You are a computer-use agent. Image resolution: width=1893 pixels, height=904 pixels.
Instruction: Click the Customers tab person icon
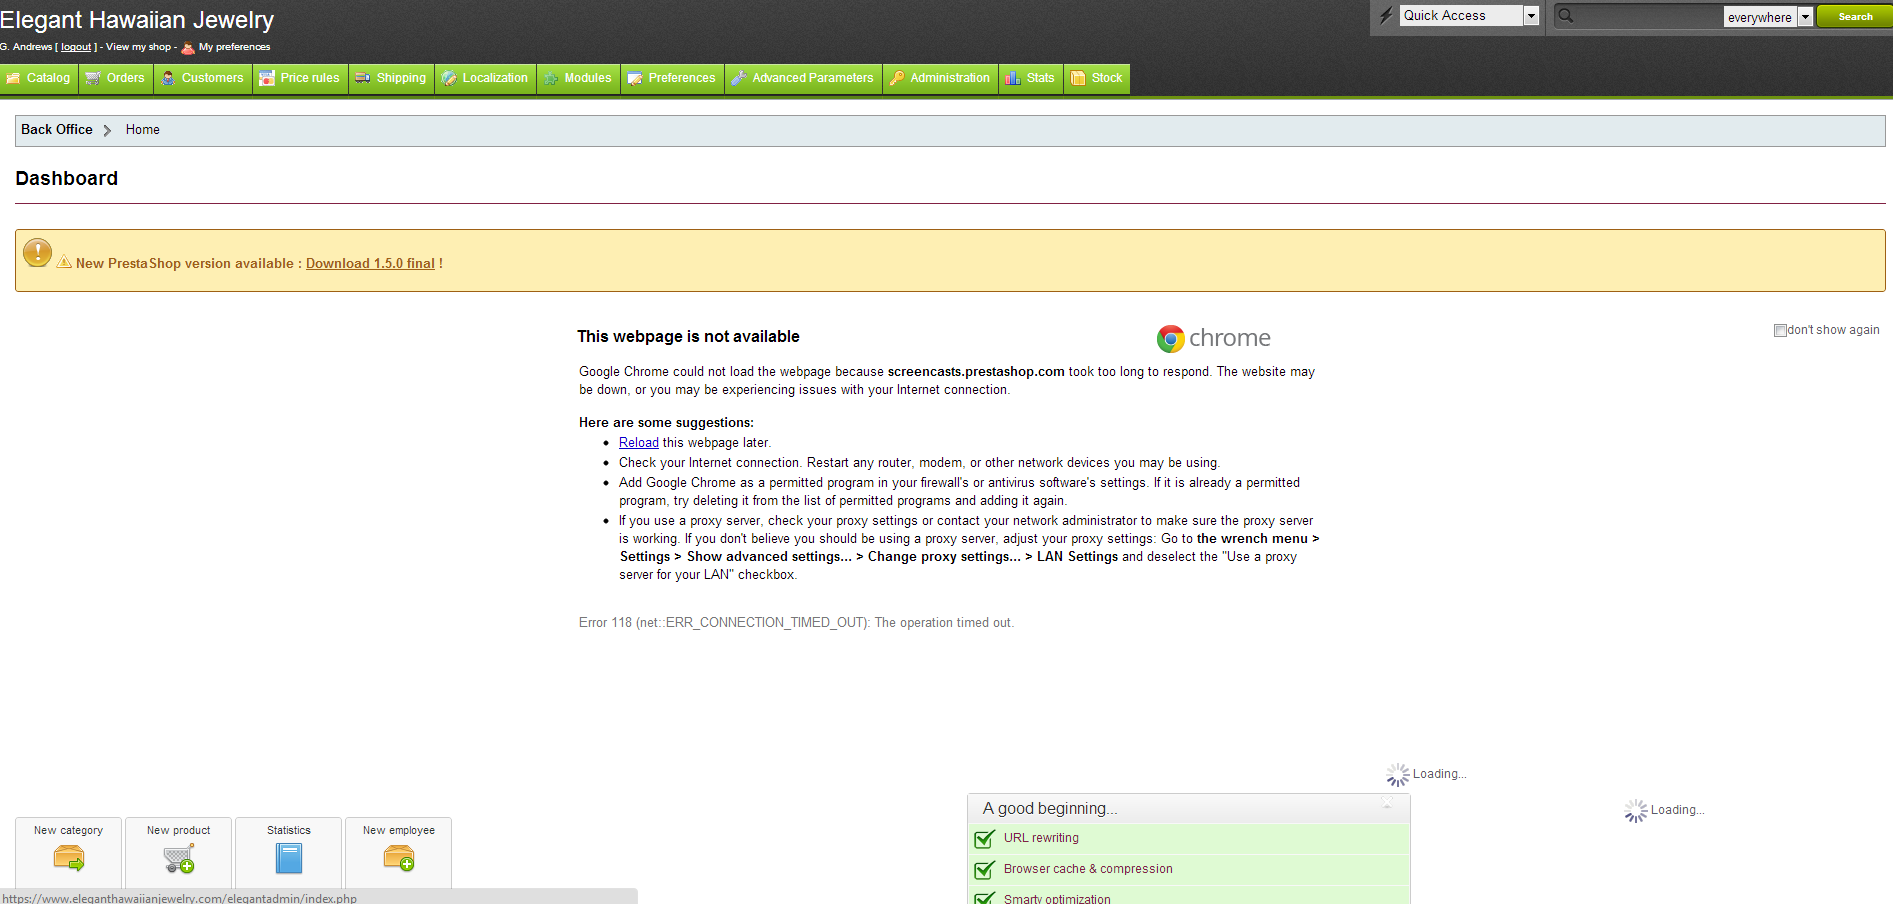(168, 78)
